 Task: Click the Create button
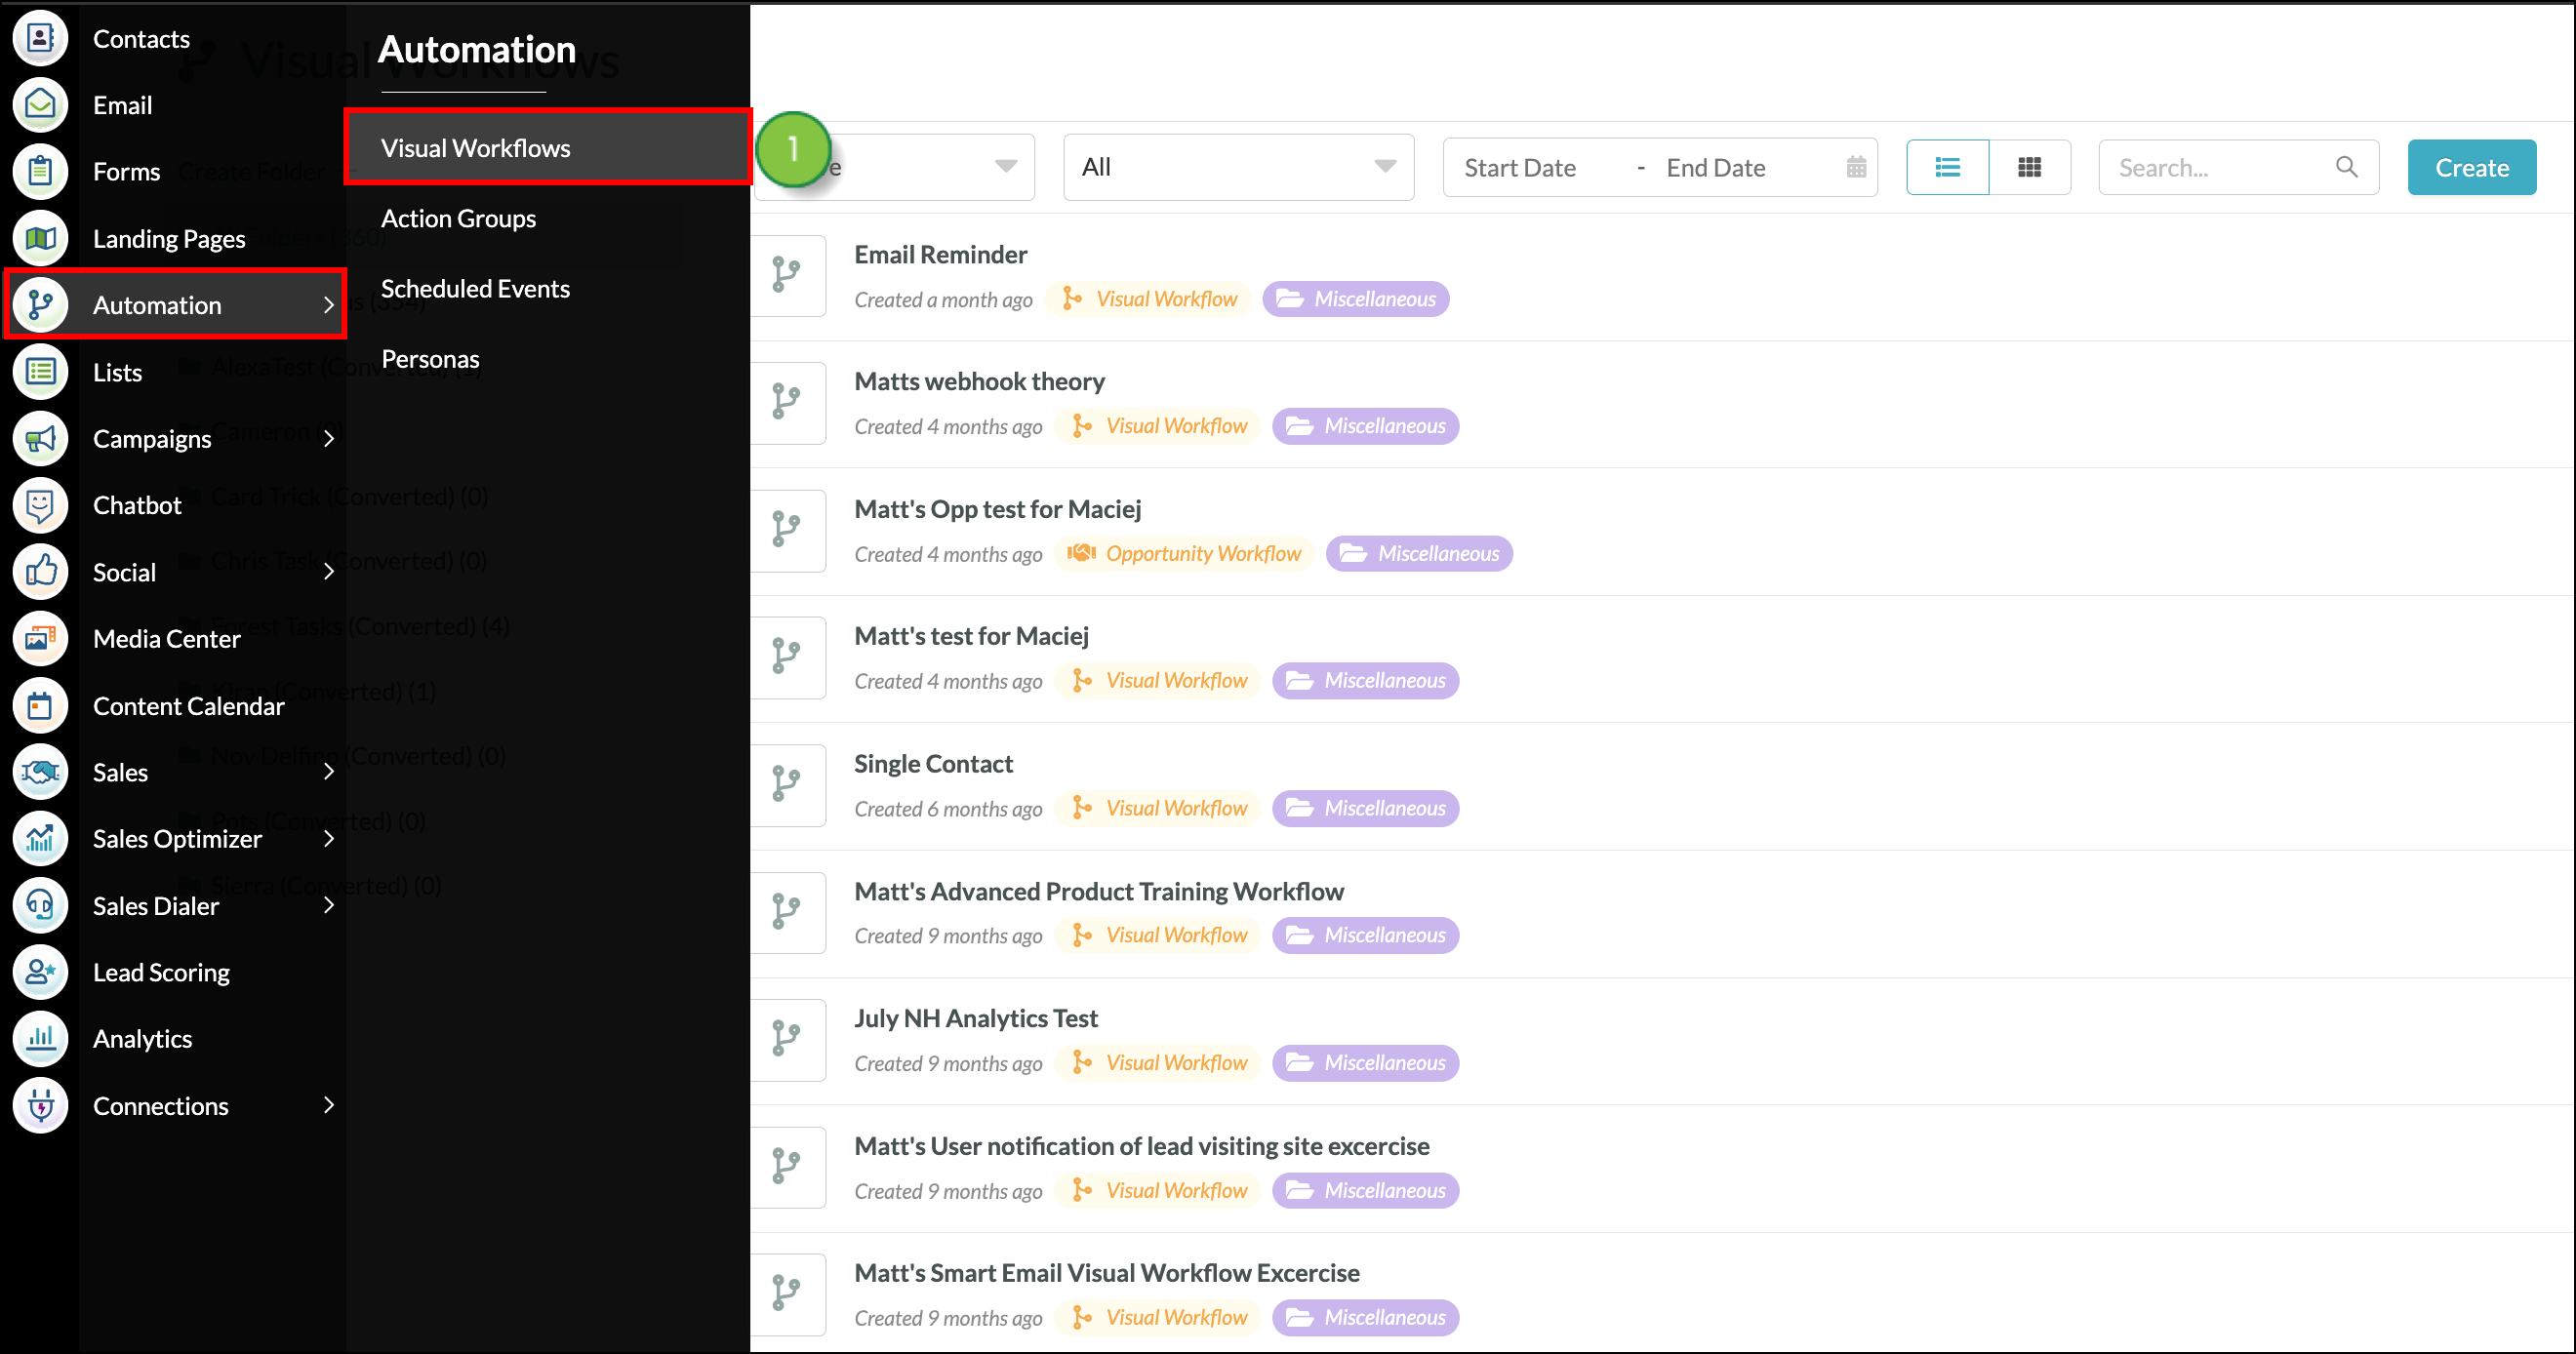2471,167
